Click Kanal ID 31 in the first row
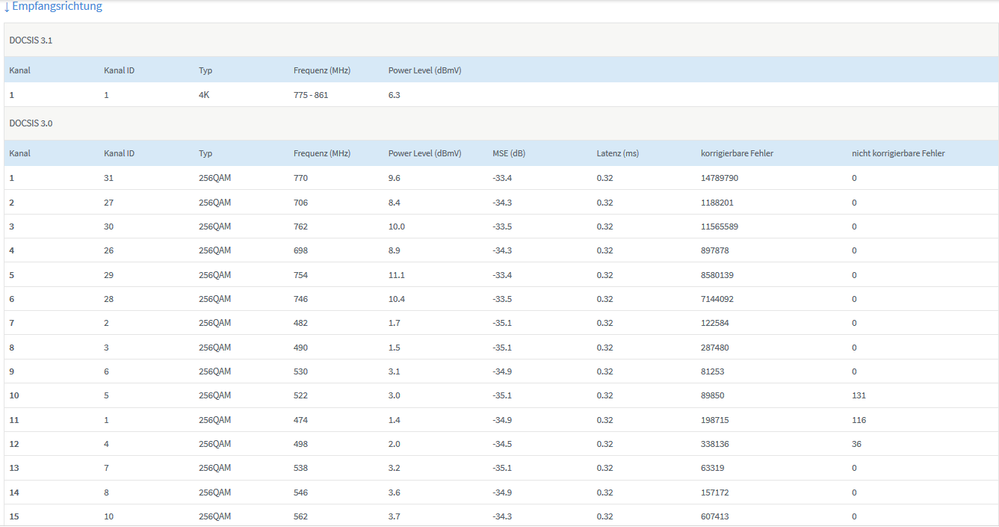This screenshot has height=527, width=999. 109,178
